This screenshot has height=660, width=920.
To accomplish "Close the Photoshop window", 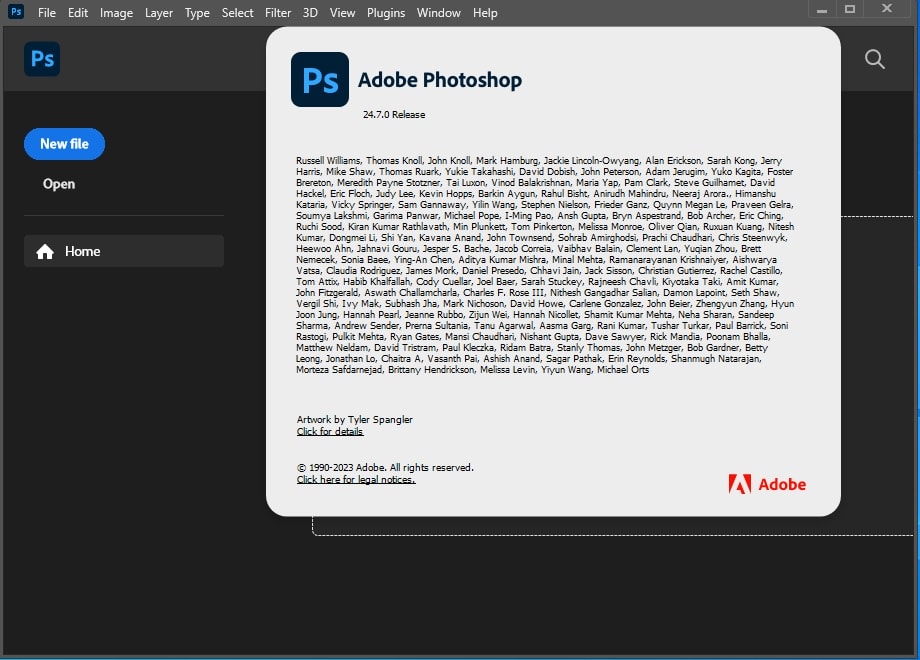I will coord(887,9).
